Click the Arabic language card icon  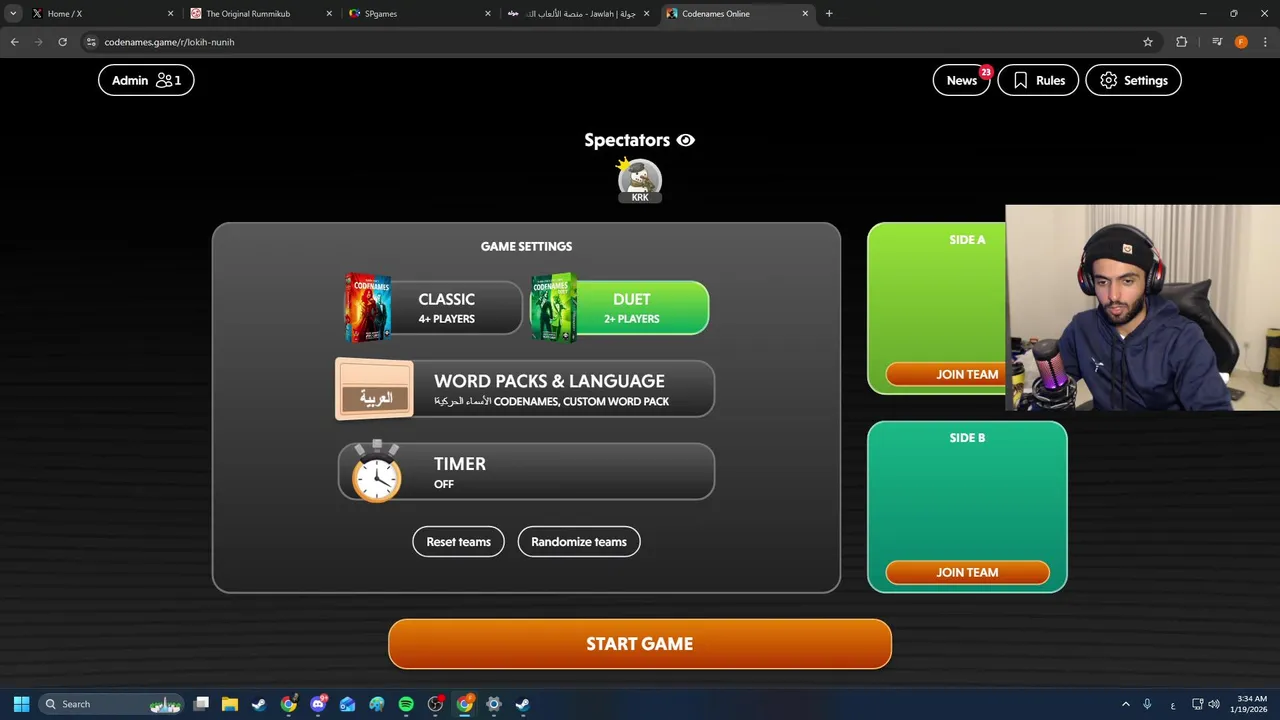tap(375, 389)
